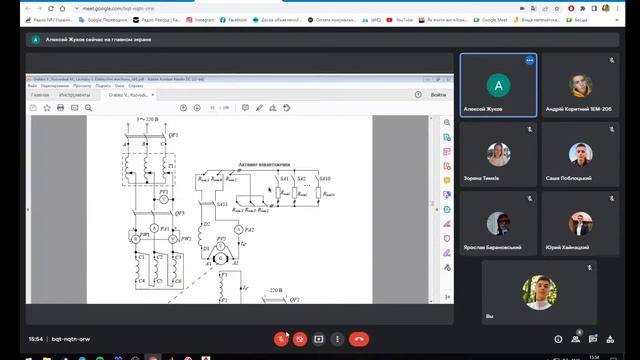The height and width of the screenshot is (360, 640).
Task: Click the open PDF document tab in Acrobat
Action: click(129, 95)
